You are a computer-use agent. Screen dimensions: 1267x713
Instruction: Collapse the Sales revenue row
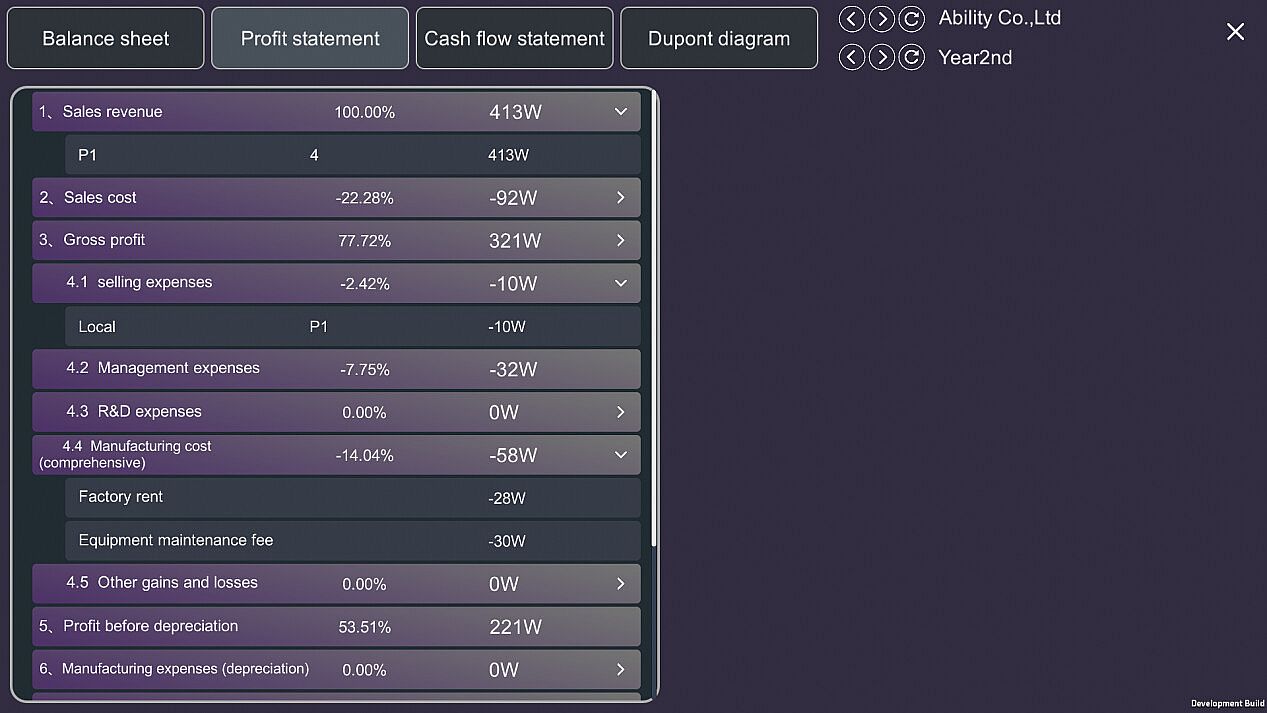tap(621, 112)
